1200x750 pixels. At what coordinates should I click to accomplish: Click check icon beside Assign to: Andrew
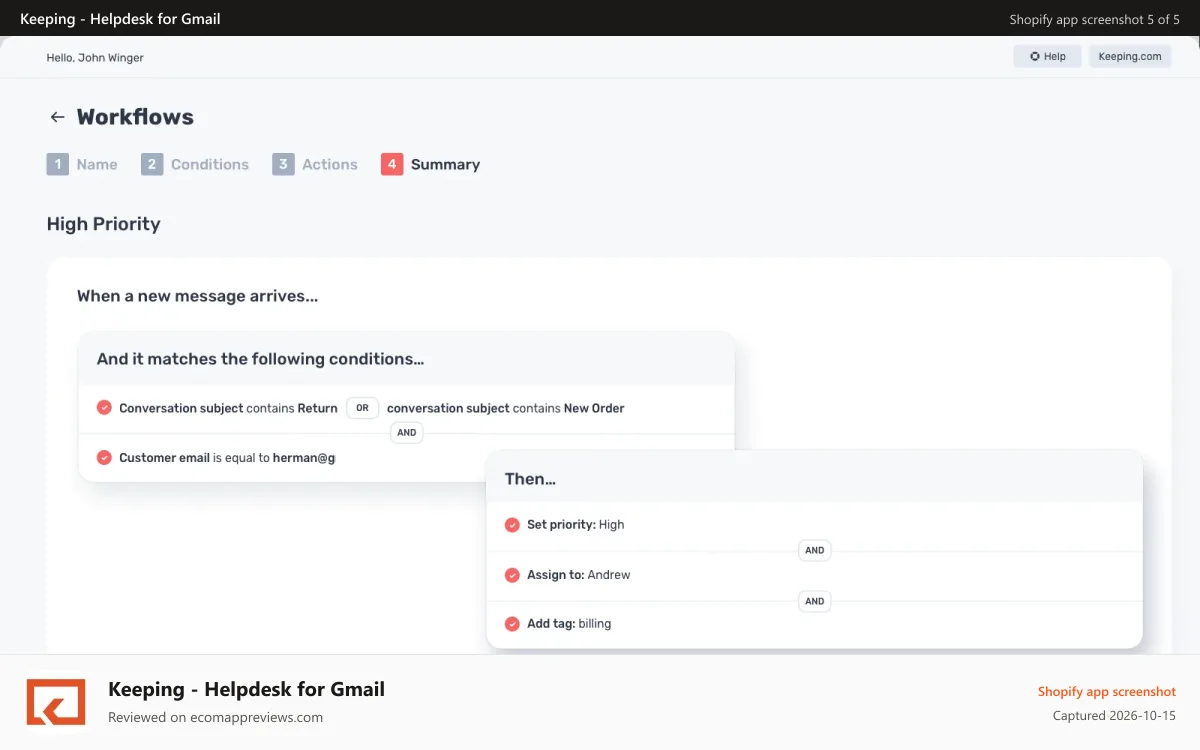tap(512, 575)
